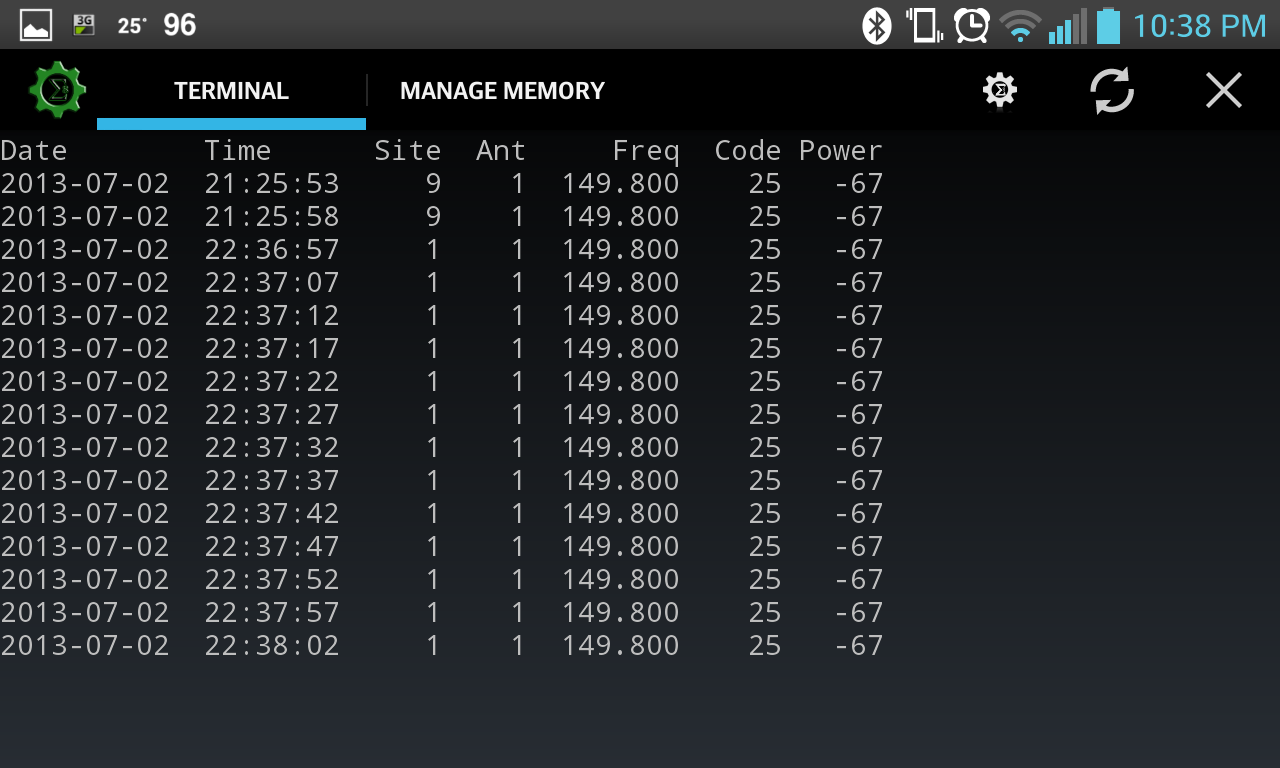Tap the 10:38 PM clock

1199,26
